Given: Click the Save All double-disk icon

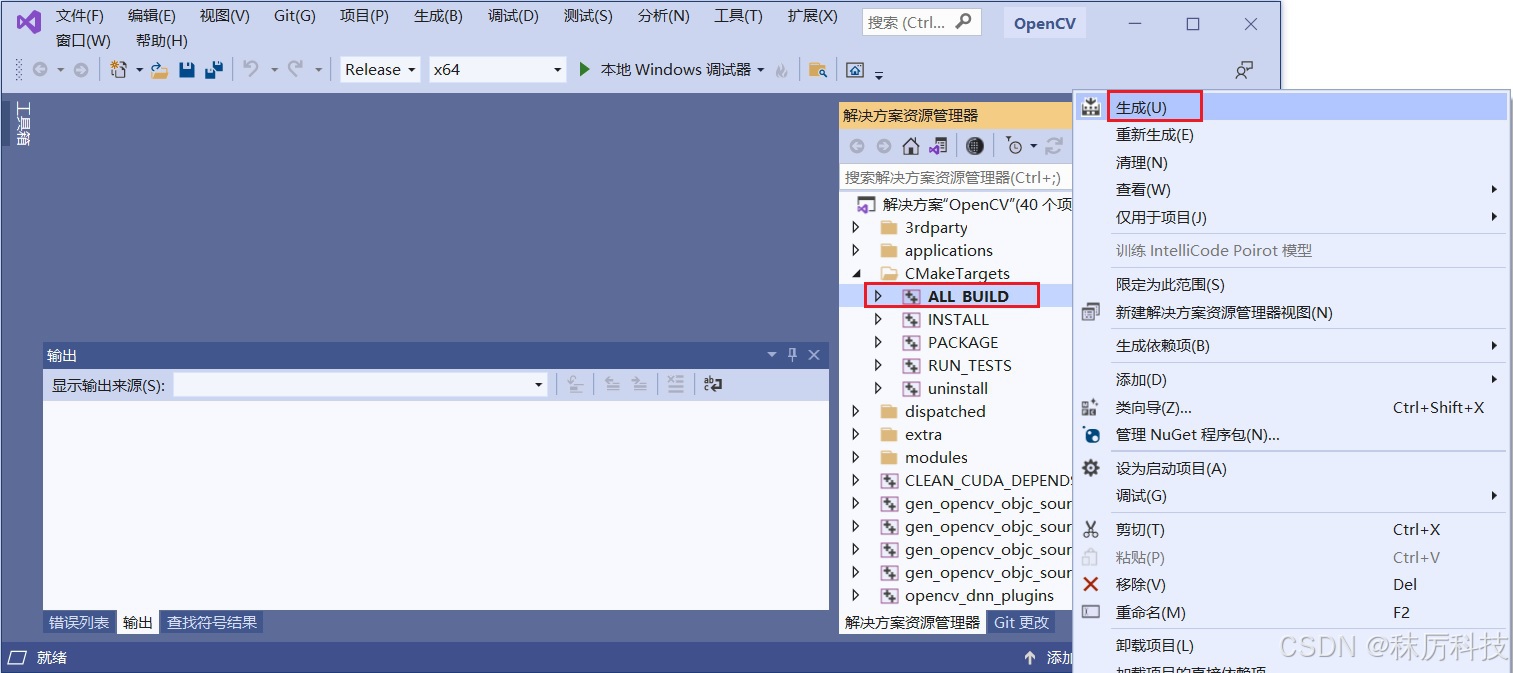Looking at the screenshot, I should [x=213, y=70].
